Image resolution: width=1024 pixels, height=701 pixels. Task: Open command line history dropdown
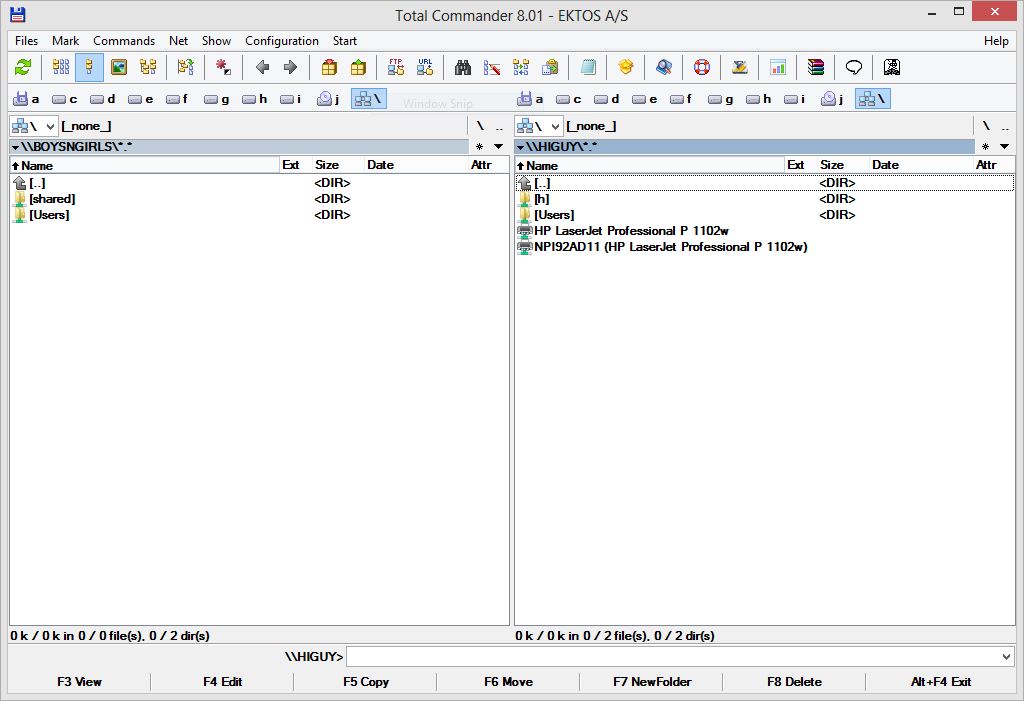point(1006,657)
